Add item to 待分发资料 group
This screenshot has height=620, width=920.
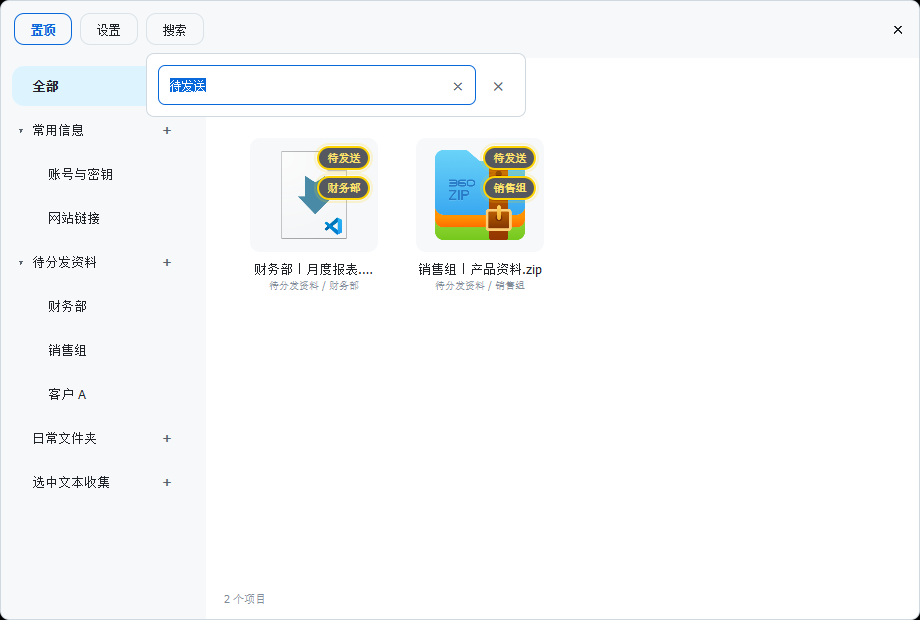pos(167,262)
